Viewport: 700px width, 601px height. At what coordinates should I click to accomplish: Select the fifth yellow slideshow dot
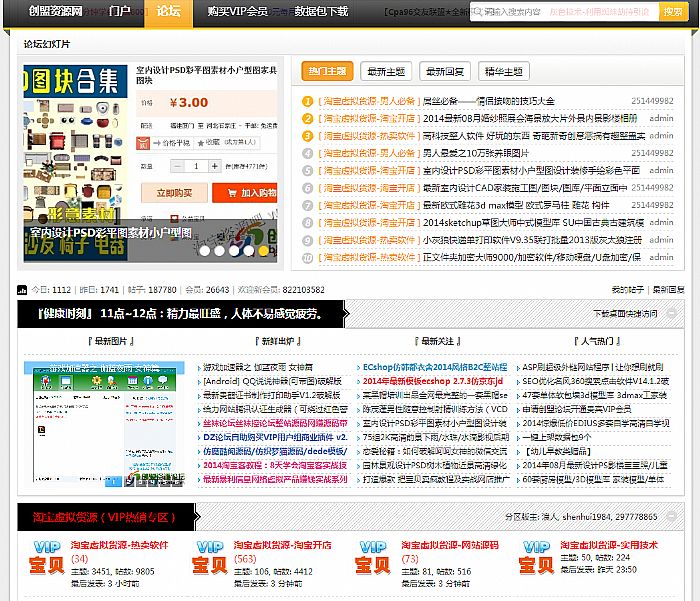[x=264, y=251]
